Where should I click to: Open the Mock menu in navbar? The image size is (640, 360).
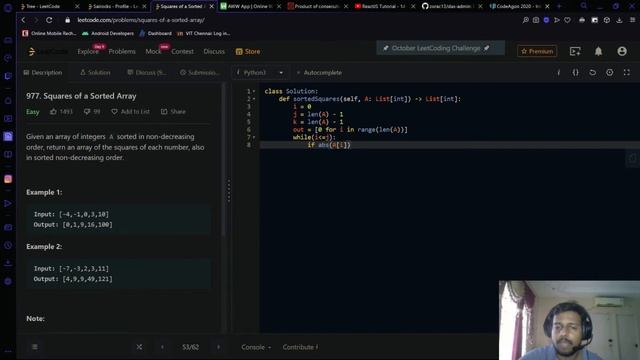pyautogui.click(x=153, y=51)
